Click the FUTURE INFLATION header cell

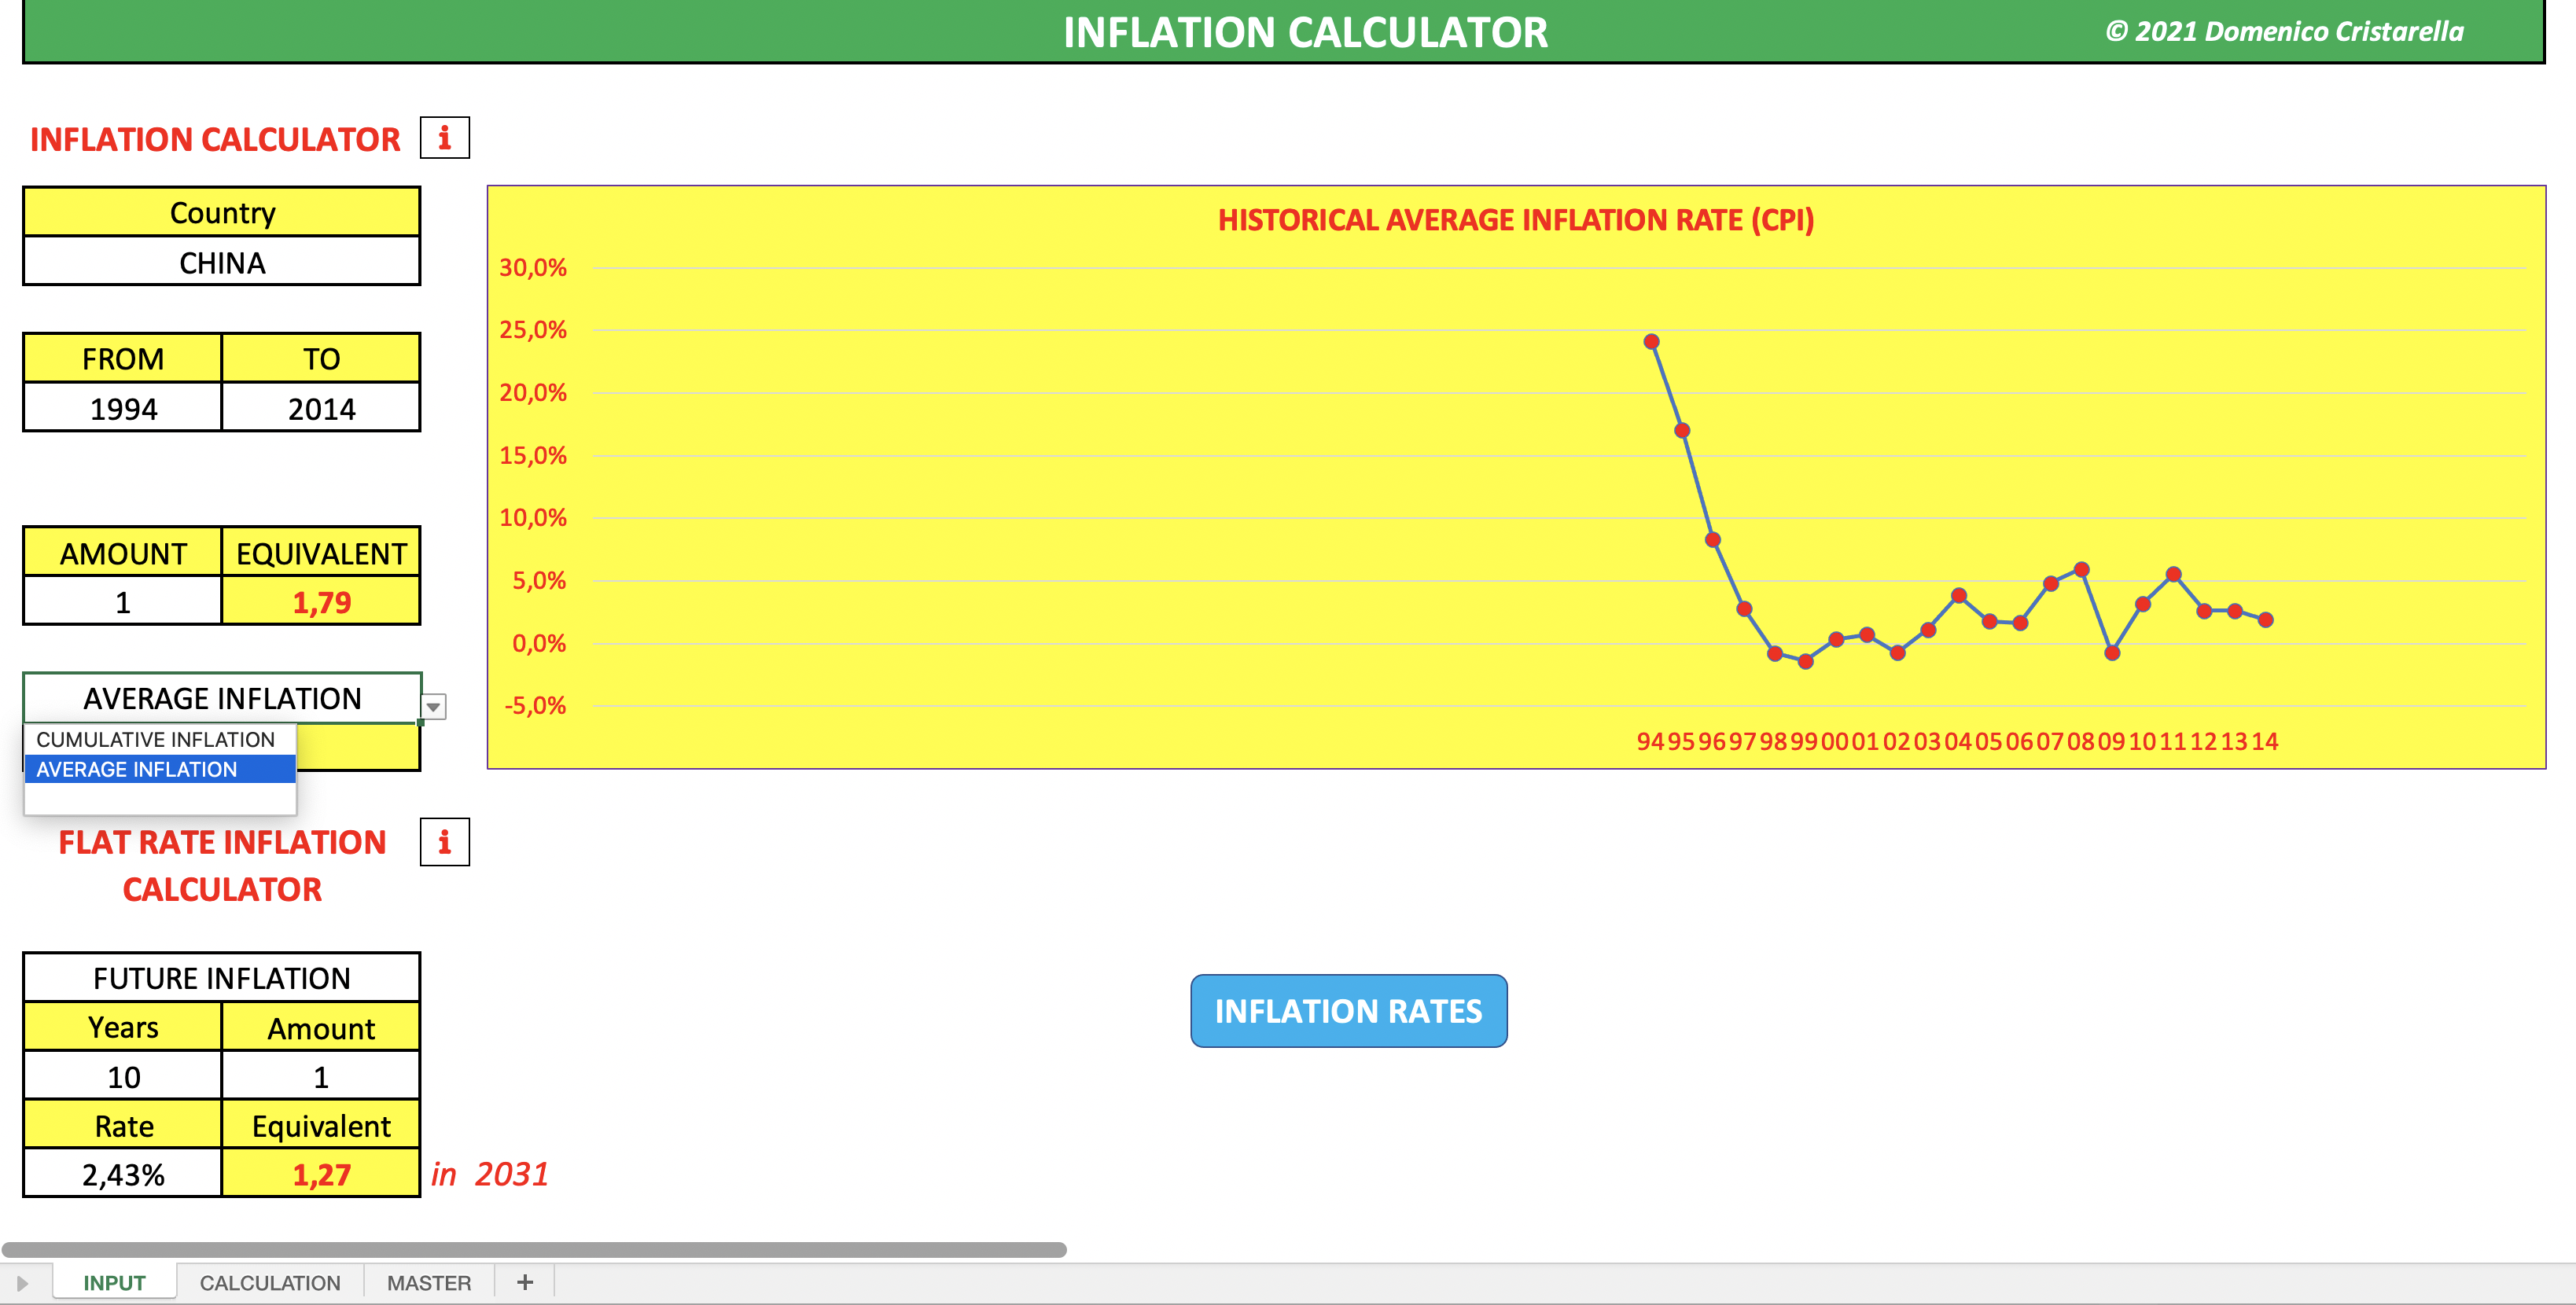[222, 977]
